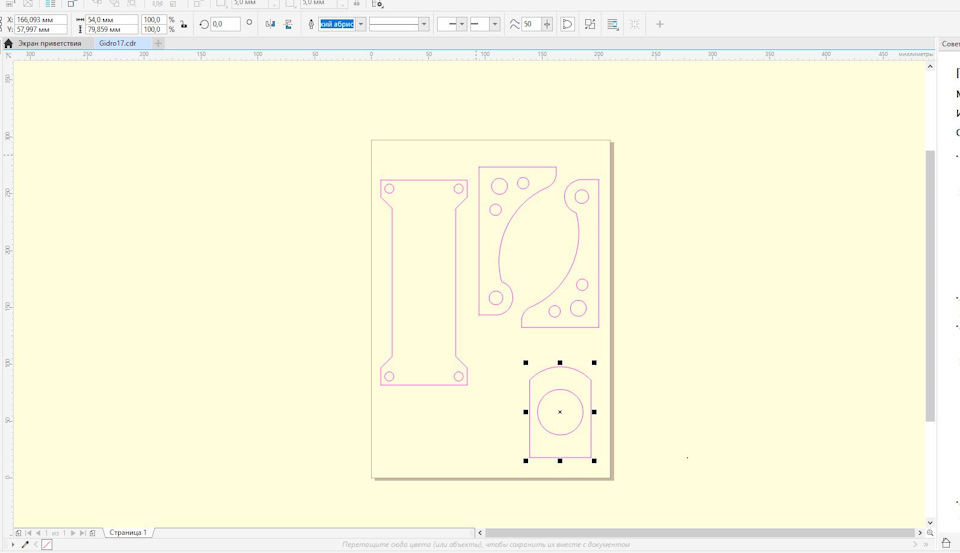The height and width of the screenshot is (553, 960).
Task: Click the horizontal scrollbar left arrow
Action: point(480,533)
